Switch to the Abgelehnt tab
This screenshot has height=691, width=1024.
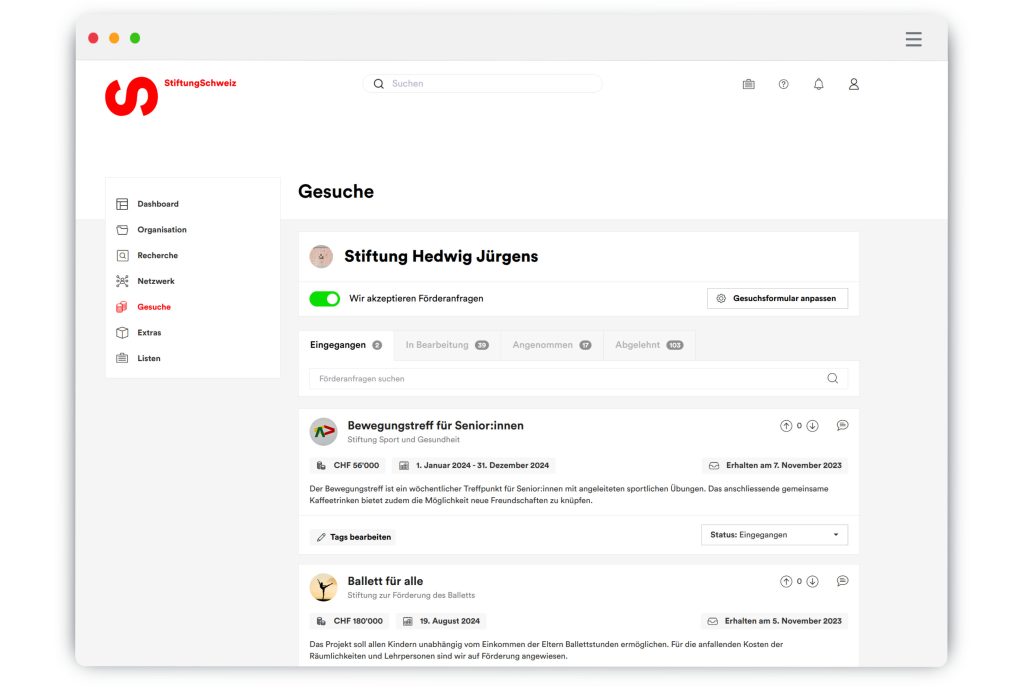[648, 345]
